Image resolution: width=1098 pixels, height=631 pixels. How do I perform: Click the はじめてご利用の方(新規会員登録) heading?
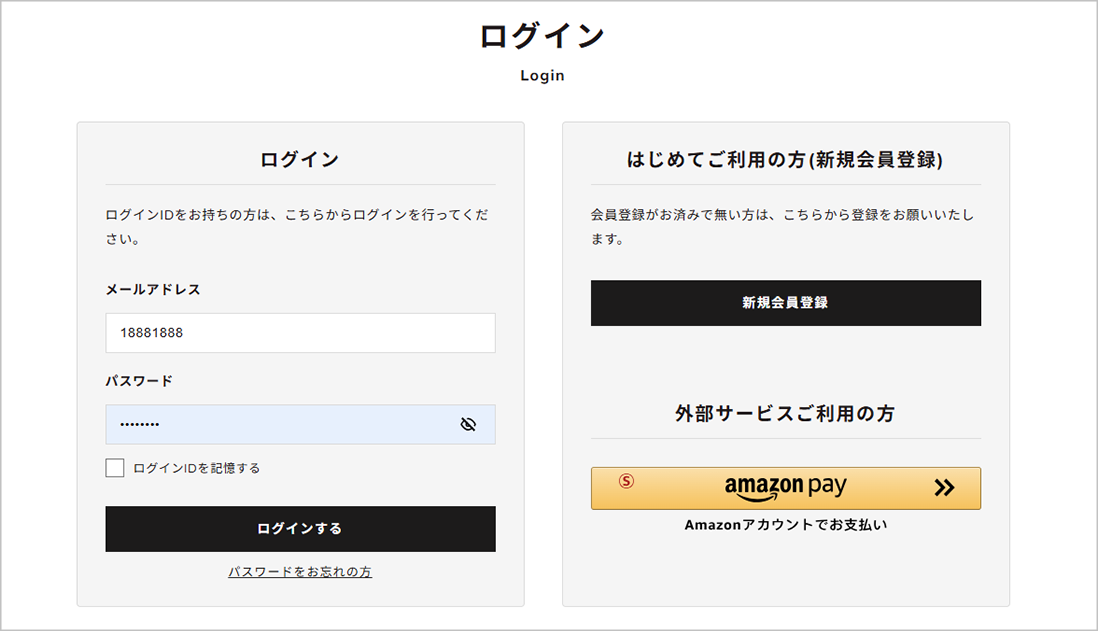point(785,159)
